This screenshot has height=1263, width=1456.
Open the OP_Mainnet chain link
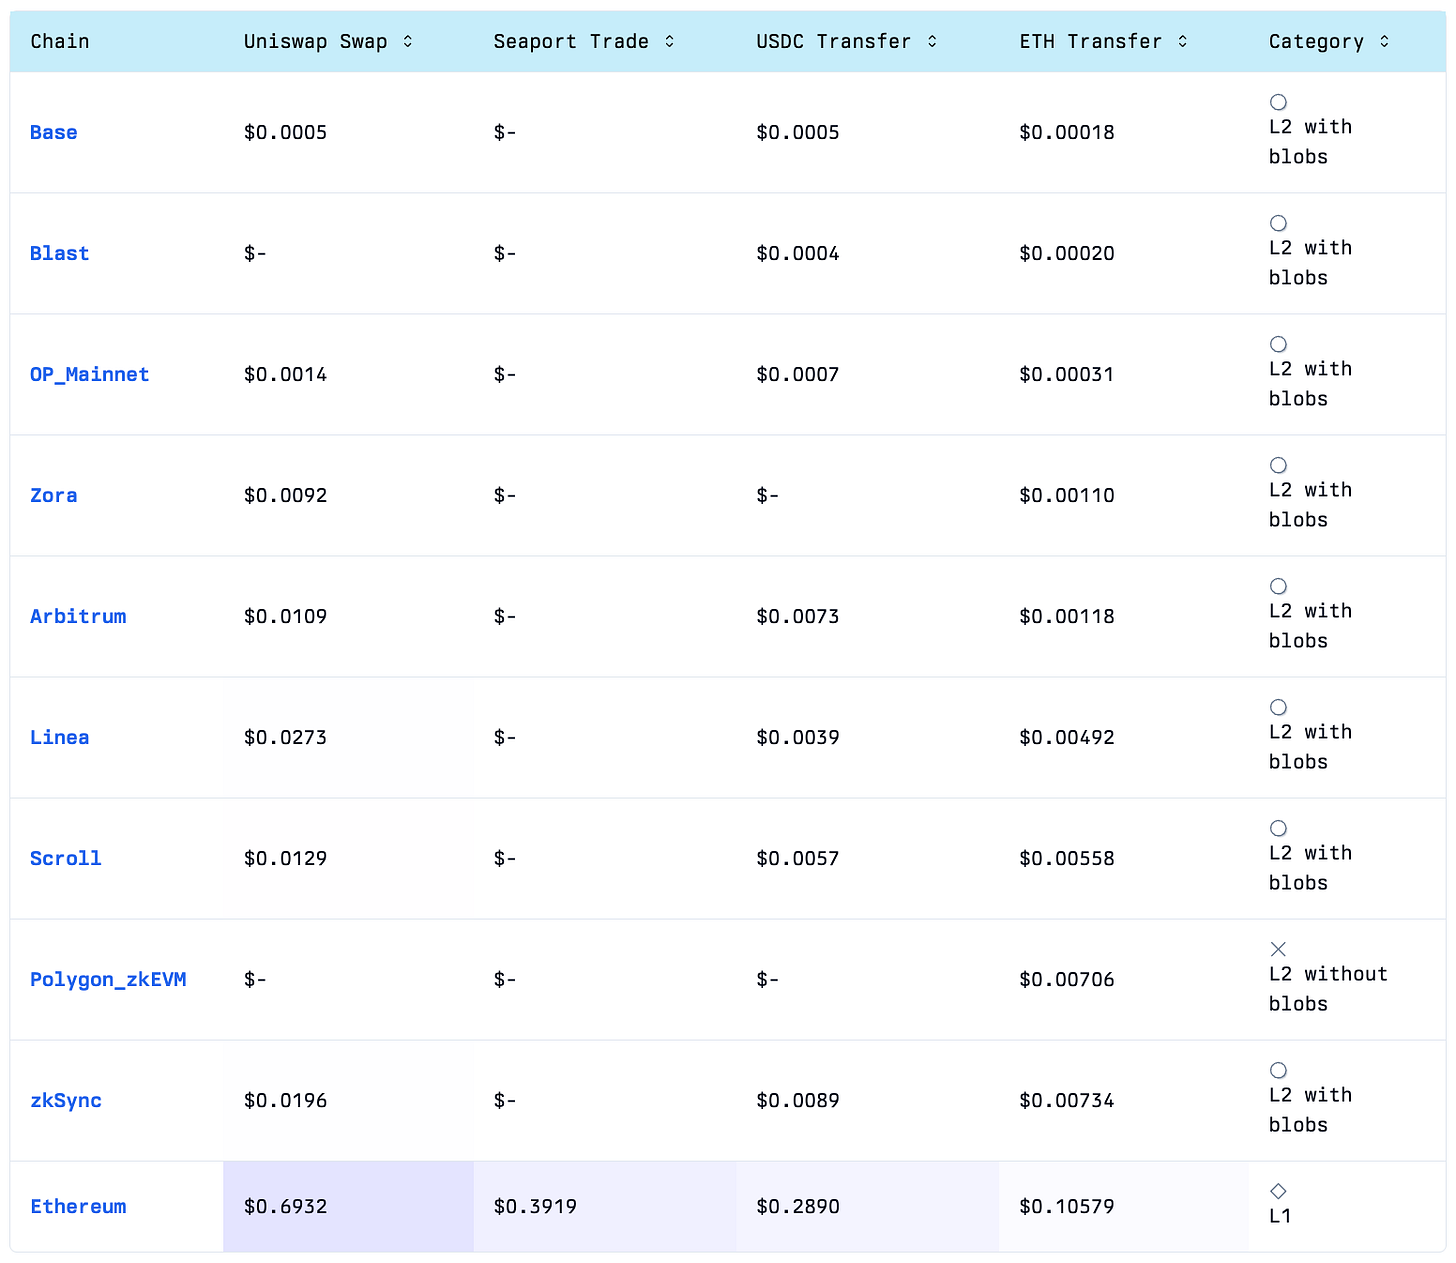90,374
